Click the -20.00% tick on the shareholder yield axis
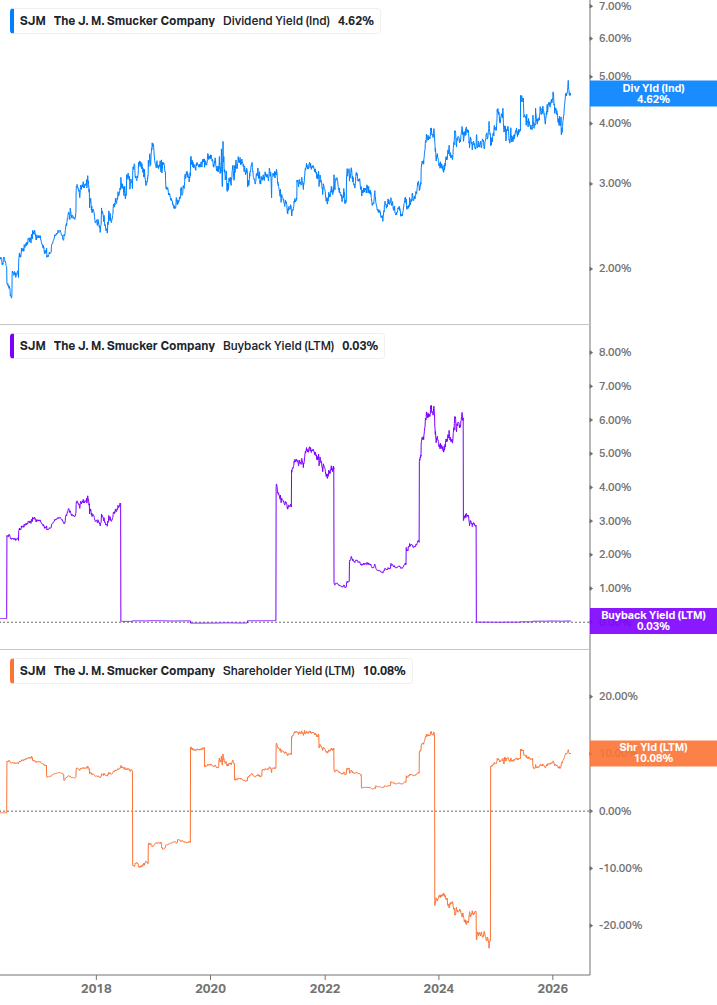 click(620, 926)
